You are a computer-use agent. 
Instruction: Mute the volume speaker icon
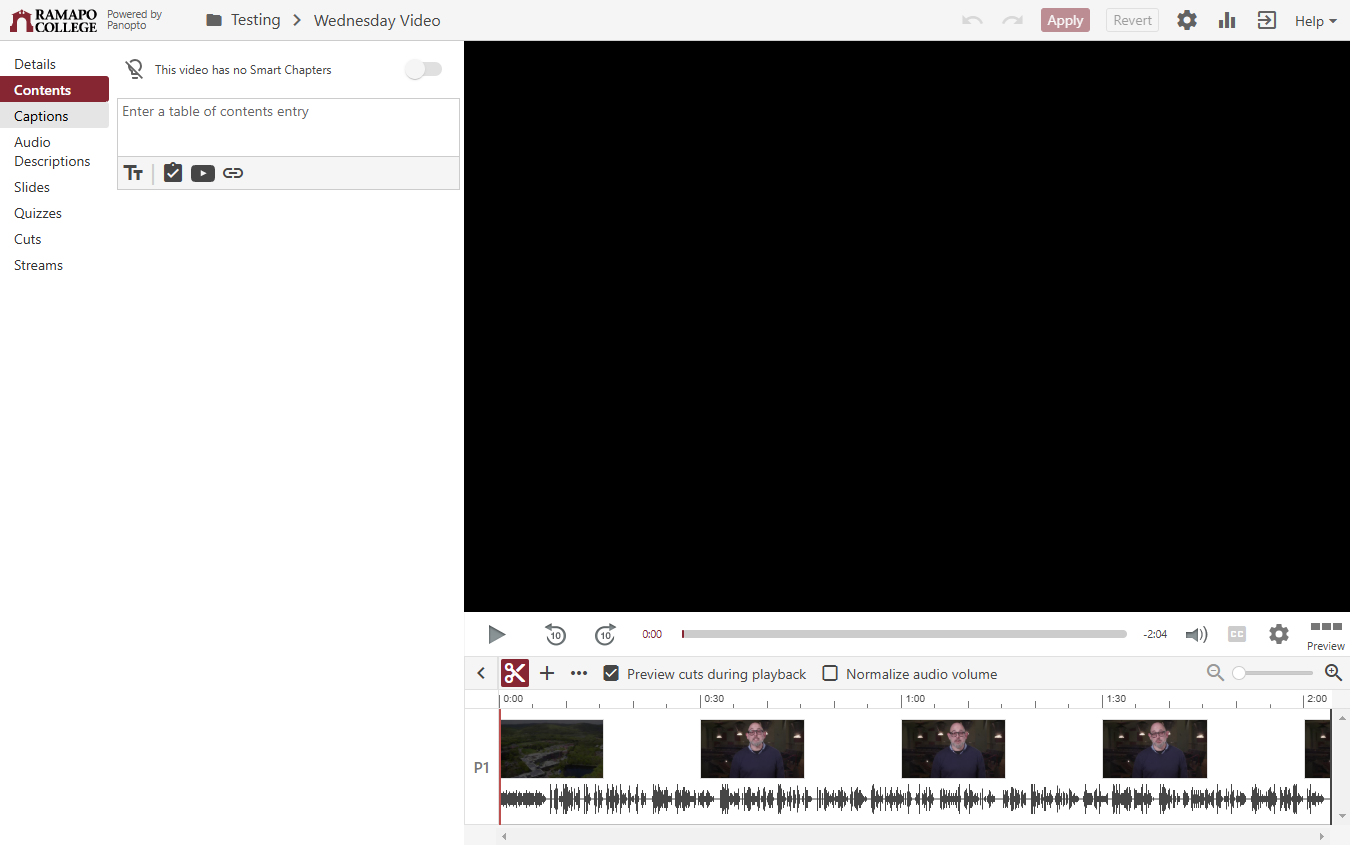[1196, 634]
